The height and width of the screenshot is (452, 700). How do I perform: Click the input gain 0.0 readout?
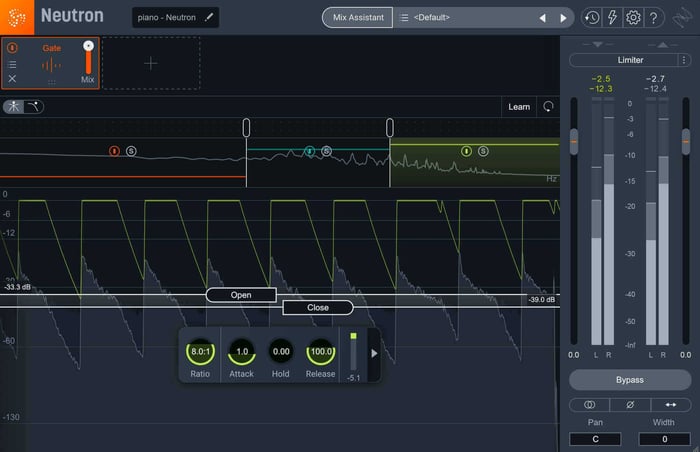[574, 355]
